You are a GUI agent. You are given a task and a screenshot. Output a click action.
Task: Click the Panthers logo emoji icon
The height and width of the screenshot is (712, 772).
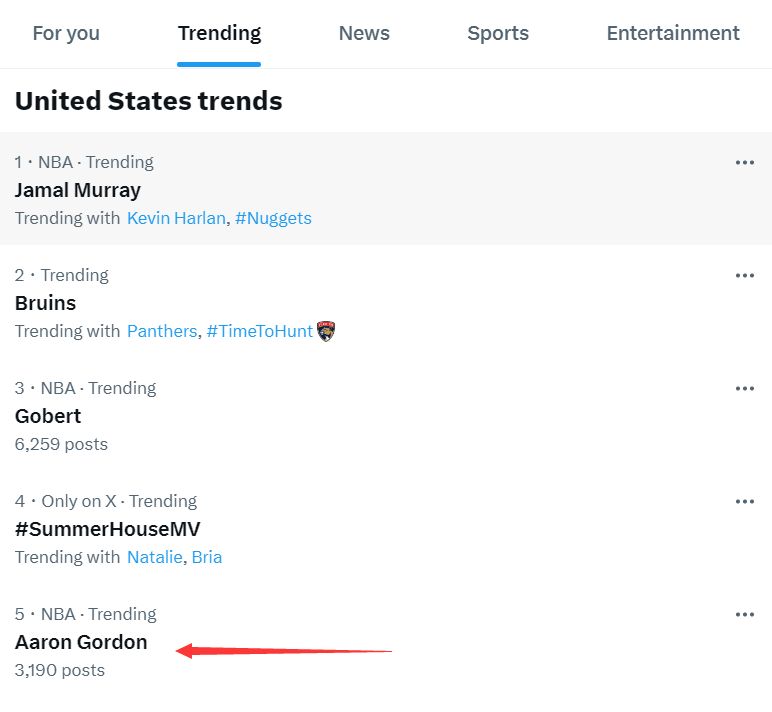tap(326, 331)
